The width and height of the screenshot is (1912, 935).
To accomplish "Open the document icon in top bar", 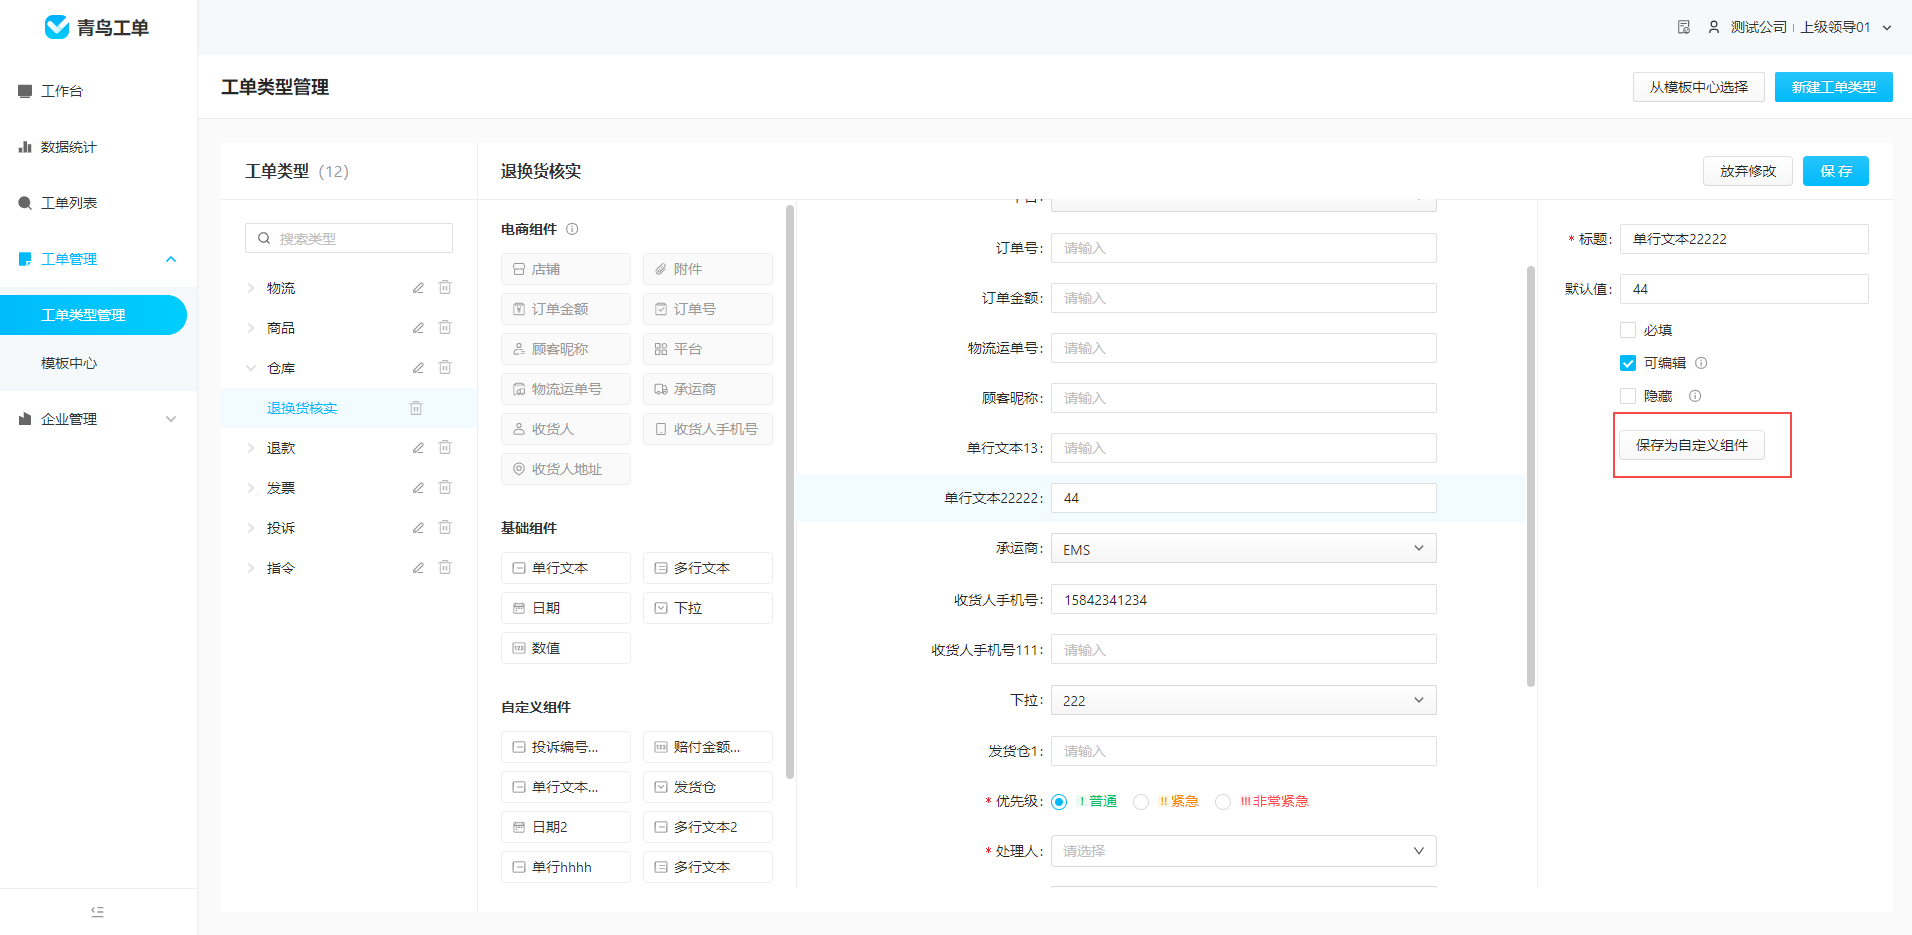I will point(1684,27).
